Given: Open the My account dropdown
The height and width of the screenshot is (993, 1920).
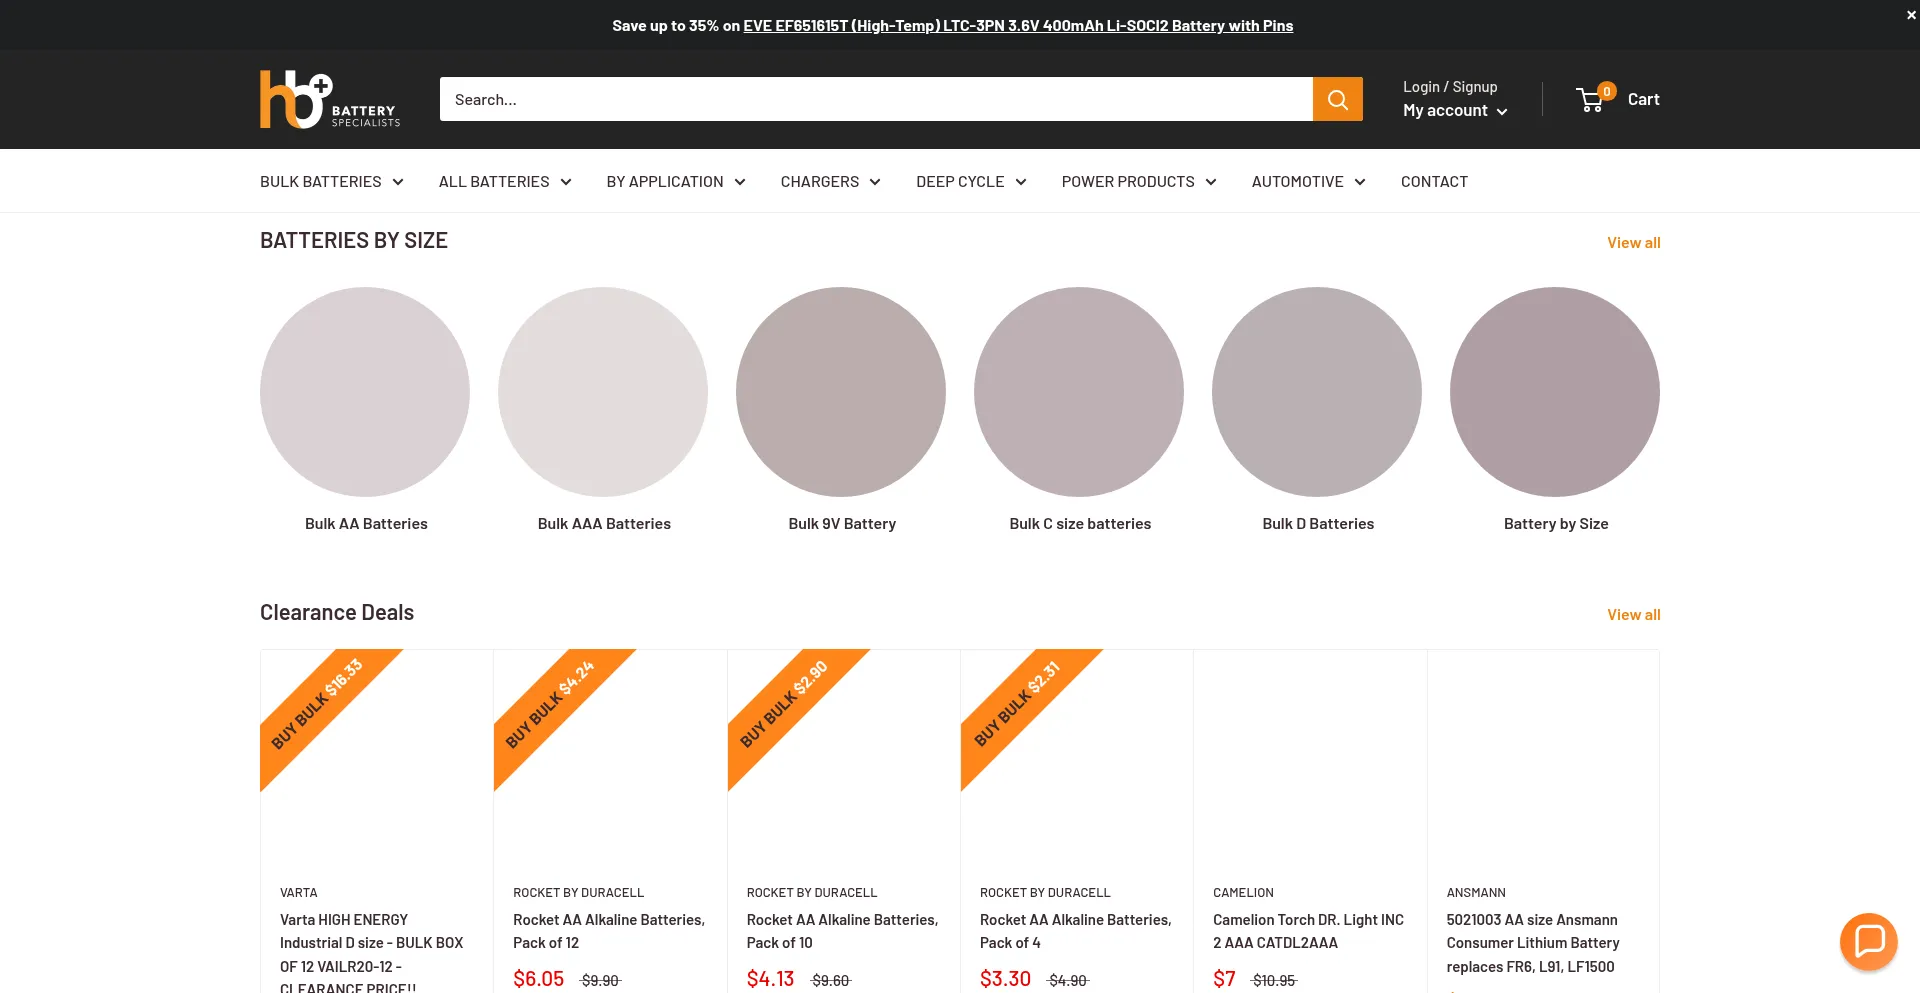Looking at the screenshot, I should [x=1455, y=111].
